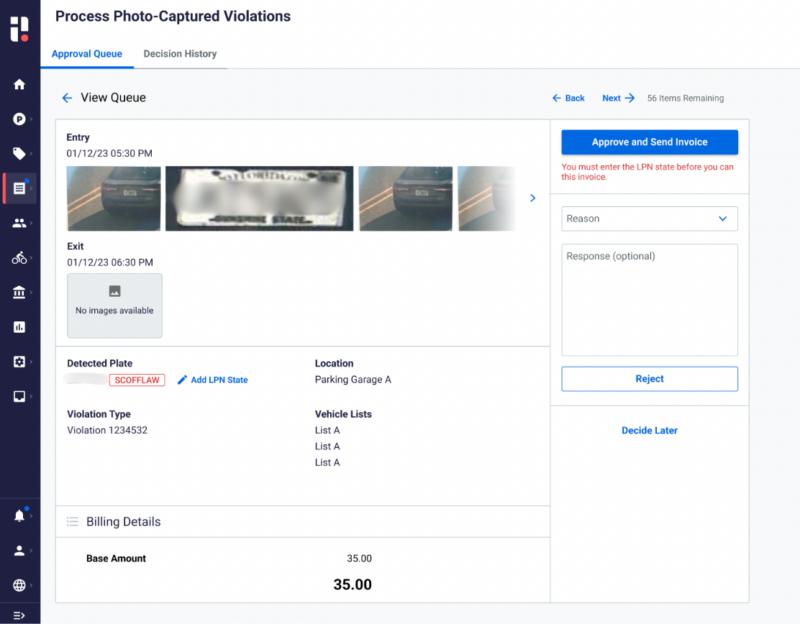This screenshot has height=624, width=800.
Task: Open the notifications bell icon
Action: (19, 516)
